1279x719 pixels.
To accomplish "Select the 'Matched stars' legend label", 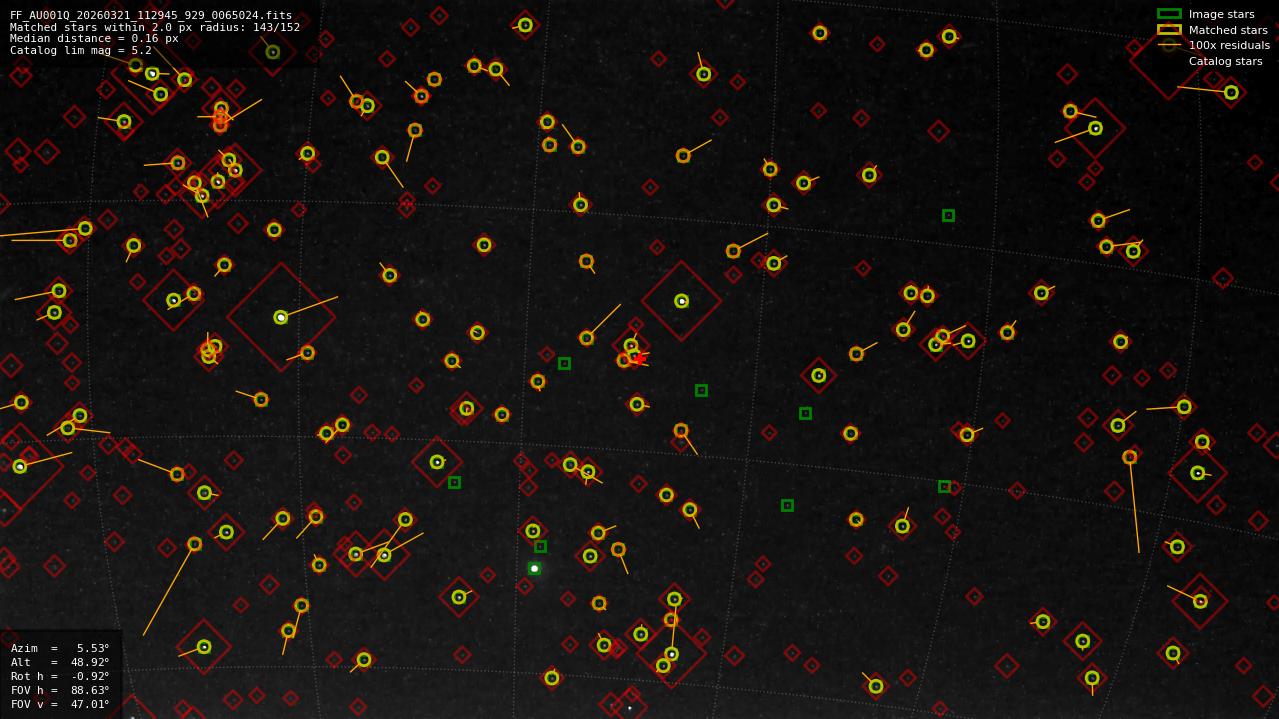I will 1228,30.
